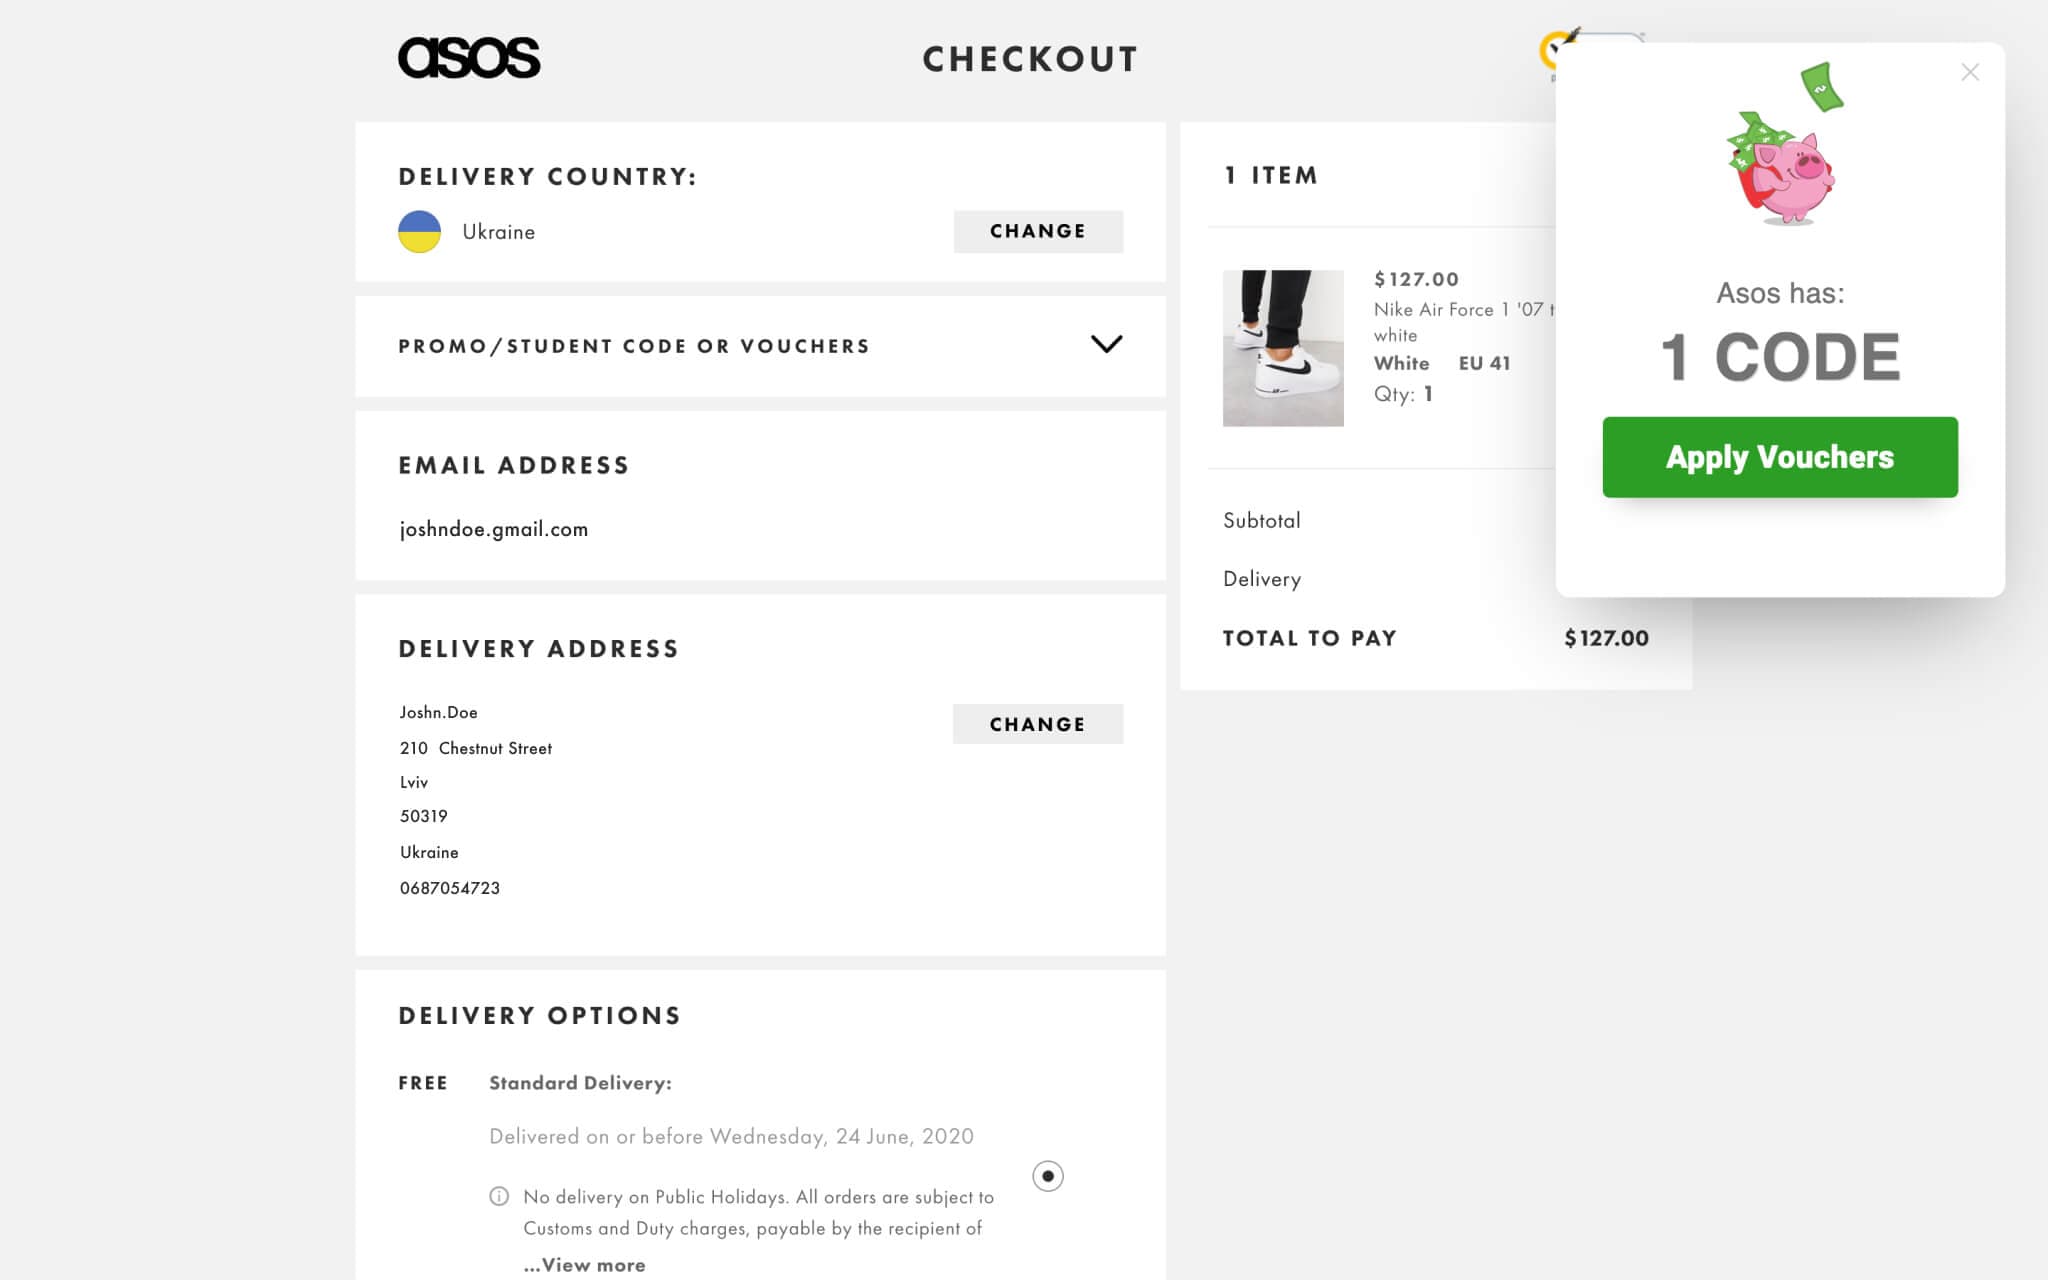Image resolution: width=2048 pixels, height=1280 pixels.
Task: Open ...View more delivery details
Action: point(584,1263)
